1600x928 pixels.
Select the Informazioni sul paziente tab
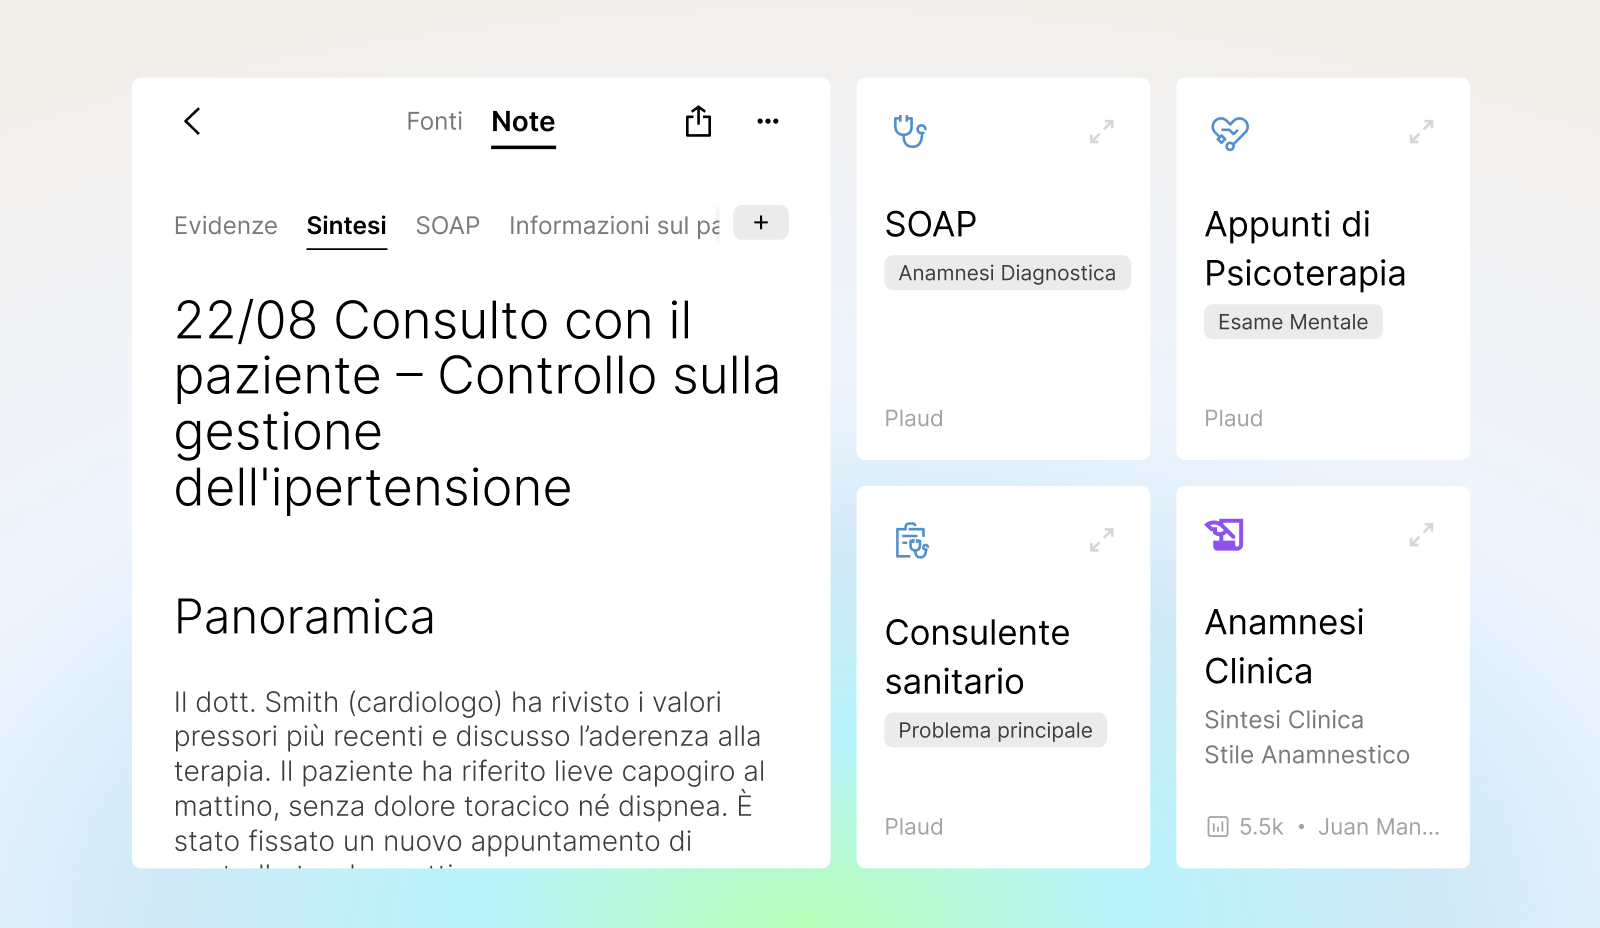(x=613, y=226)
